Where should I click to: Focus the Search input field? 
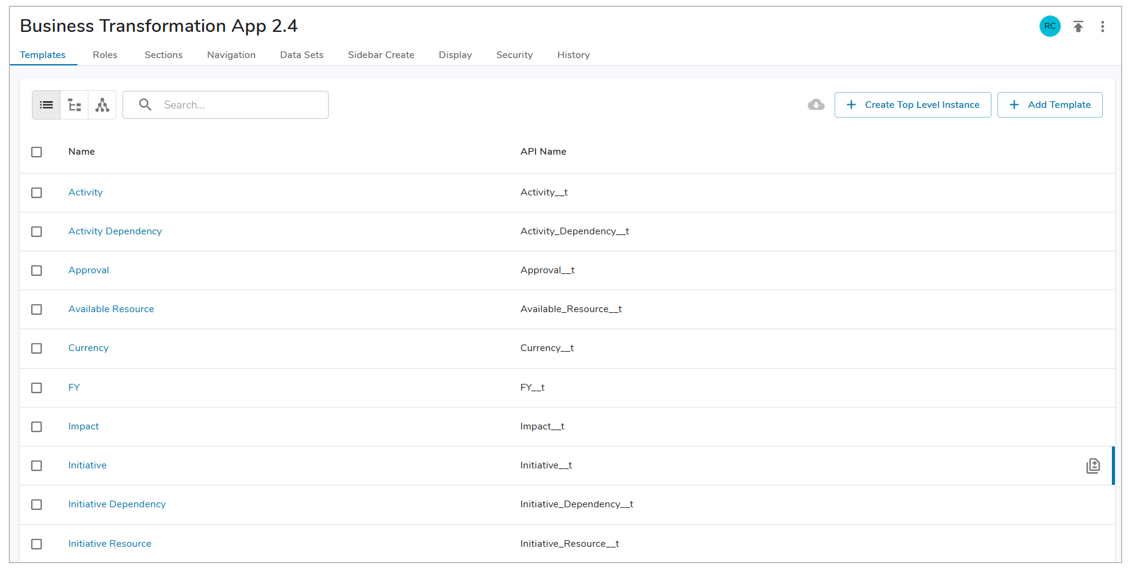(240, 105)
